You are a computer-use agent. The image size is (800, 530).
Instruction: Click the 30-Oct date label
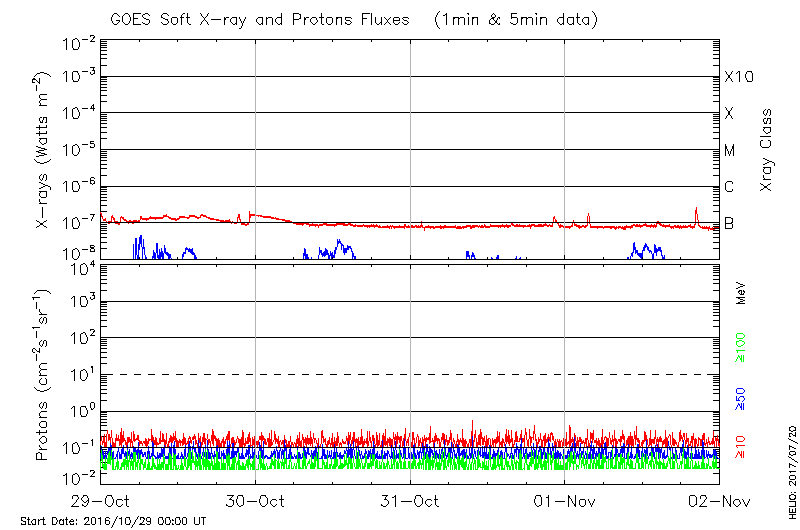coord(255,501)
